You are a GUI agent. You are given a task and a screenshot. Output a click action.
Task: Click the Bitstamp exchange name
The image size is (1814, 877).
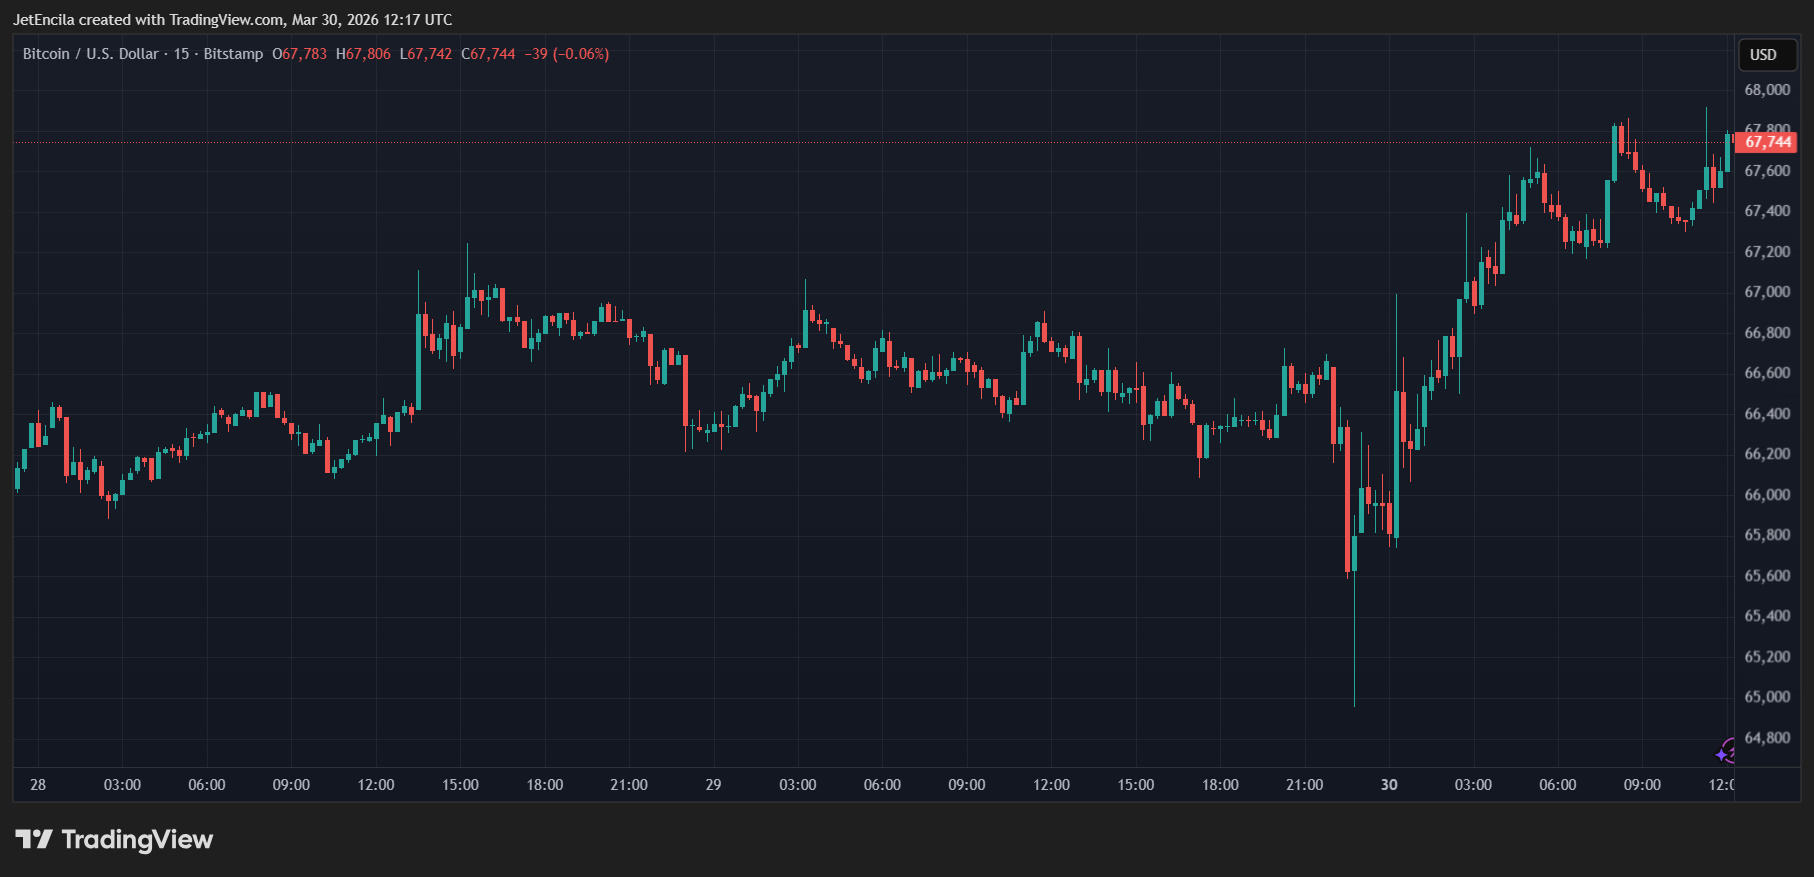[x=233, y=54]
